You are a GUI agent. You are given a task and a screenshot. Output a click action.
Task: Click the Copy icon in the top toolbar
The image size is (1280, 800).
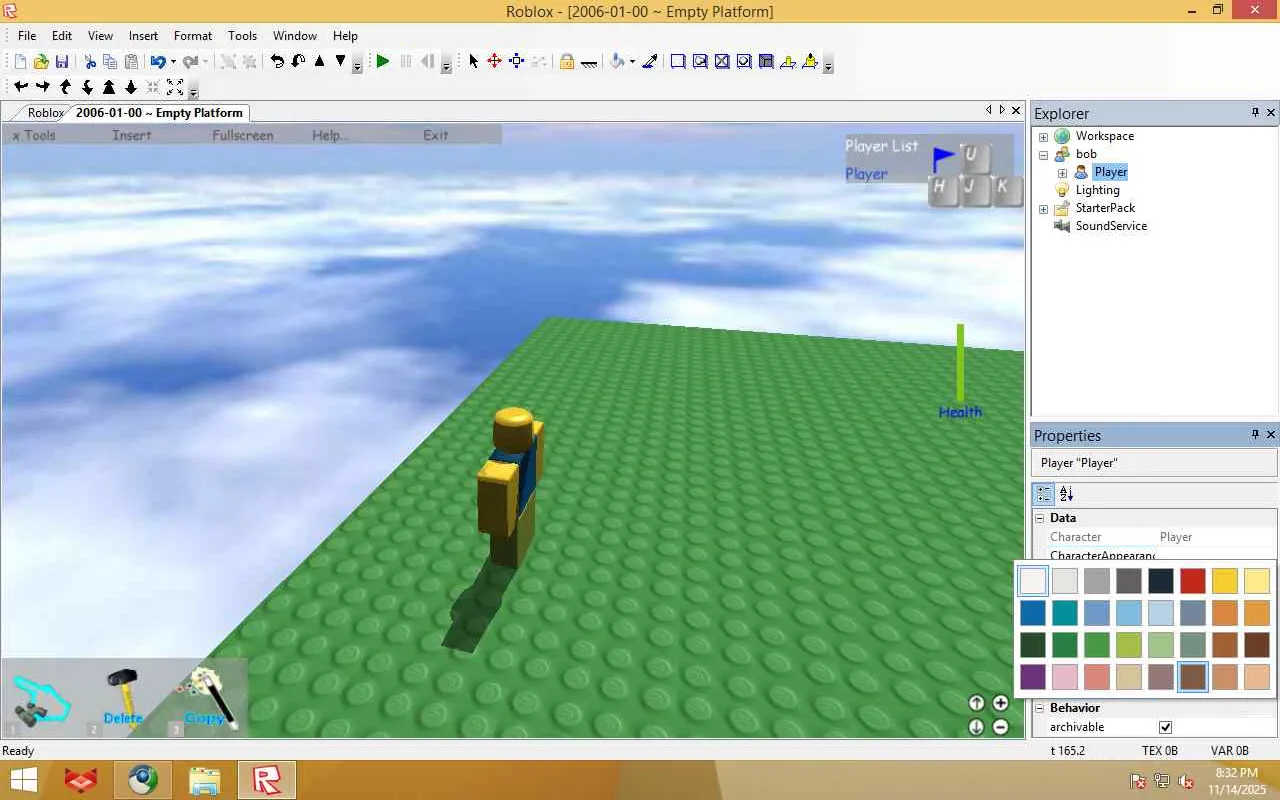(x=110, y=62)
